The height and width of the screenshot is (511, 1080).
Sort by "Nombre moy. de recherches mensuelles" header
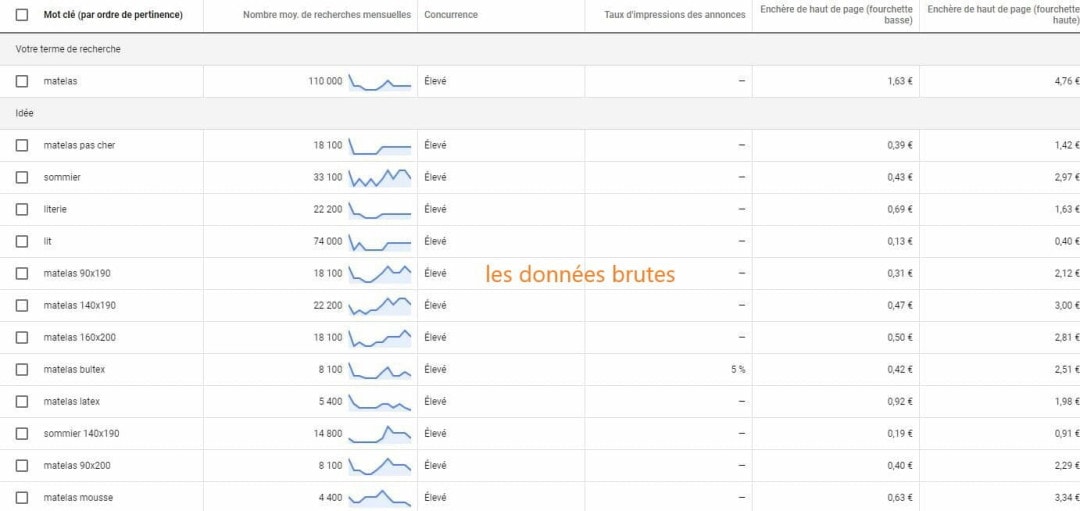[326, 15]
